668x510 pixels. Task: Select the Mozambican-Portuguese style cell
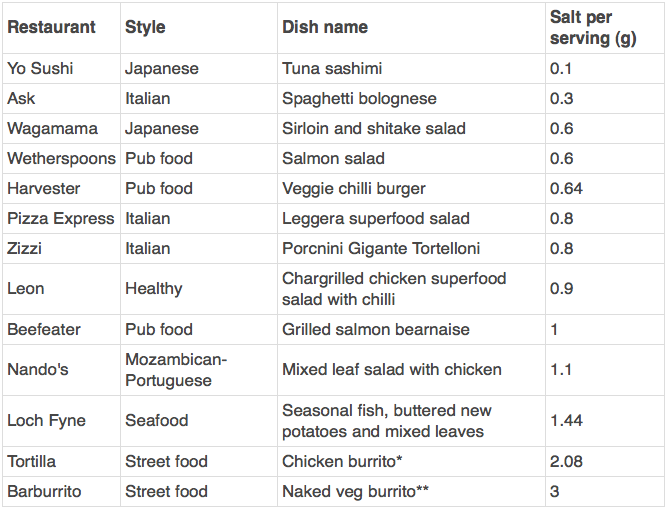199,370
